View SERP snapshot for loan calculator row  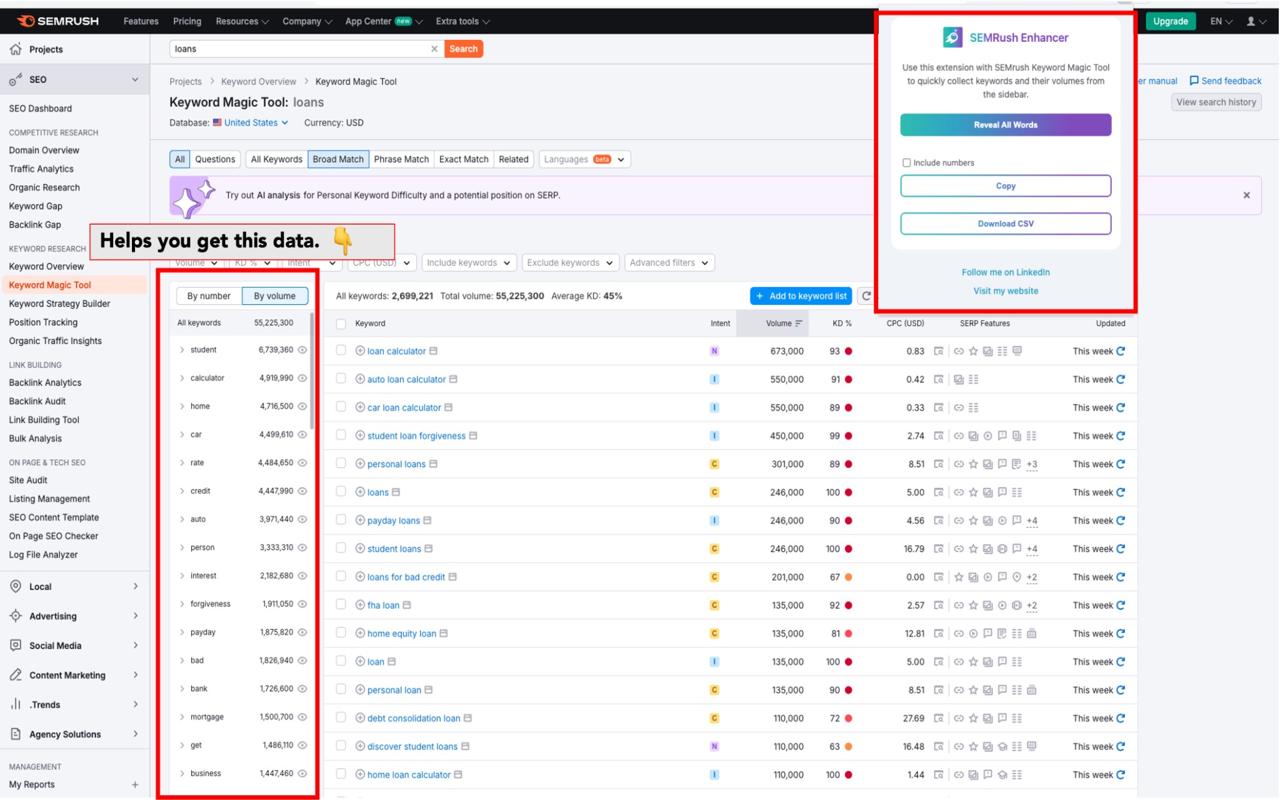coord(939,351)
